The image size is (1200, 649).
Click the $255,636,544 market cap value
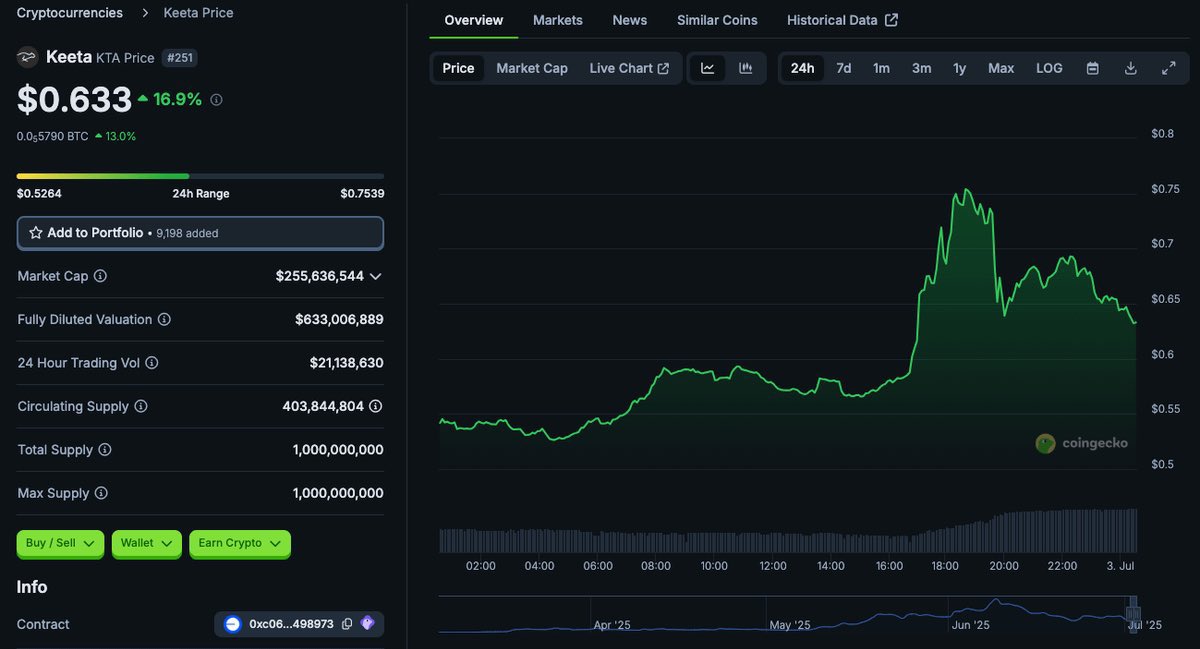[x=320, y=276]
